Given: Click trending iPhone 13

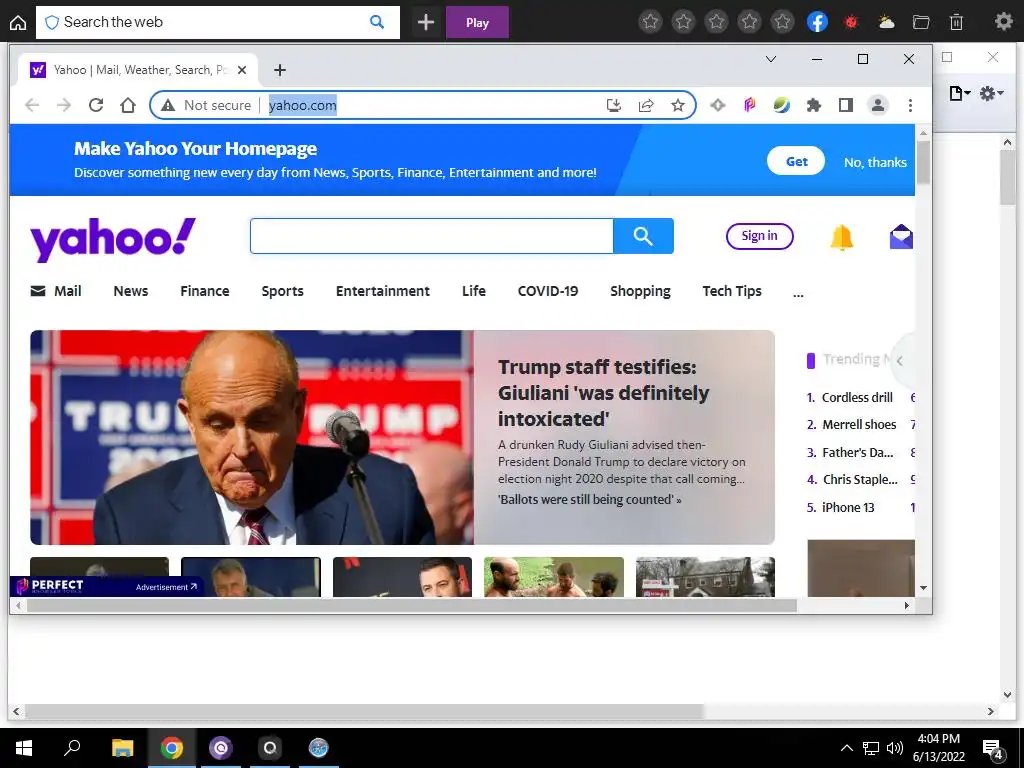Looking at the screenshot, I should (848, 507).
